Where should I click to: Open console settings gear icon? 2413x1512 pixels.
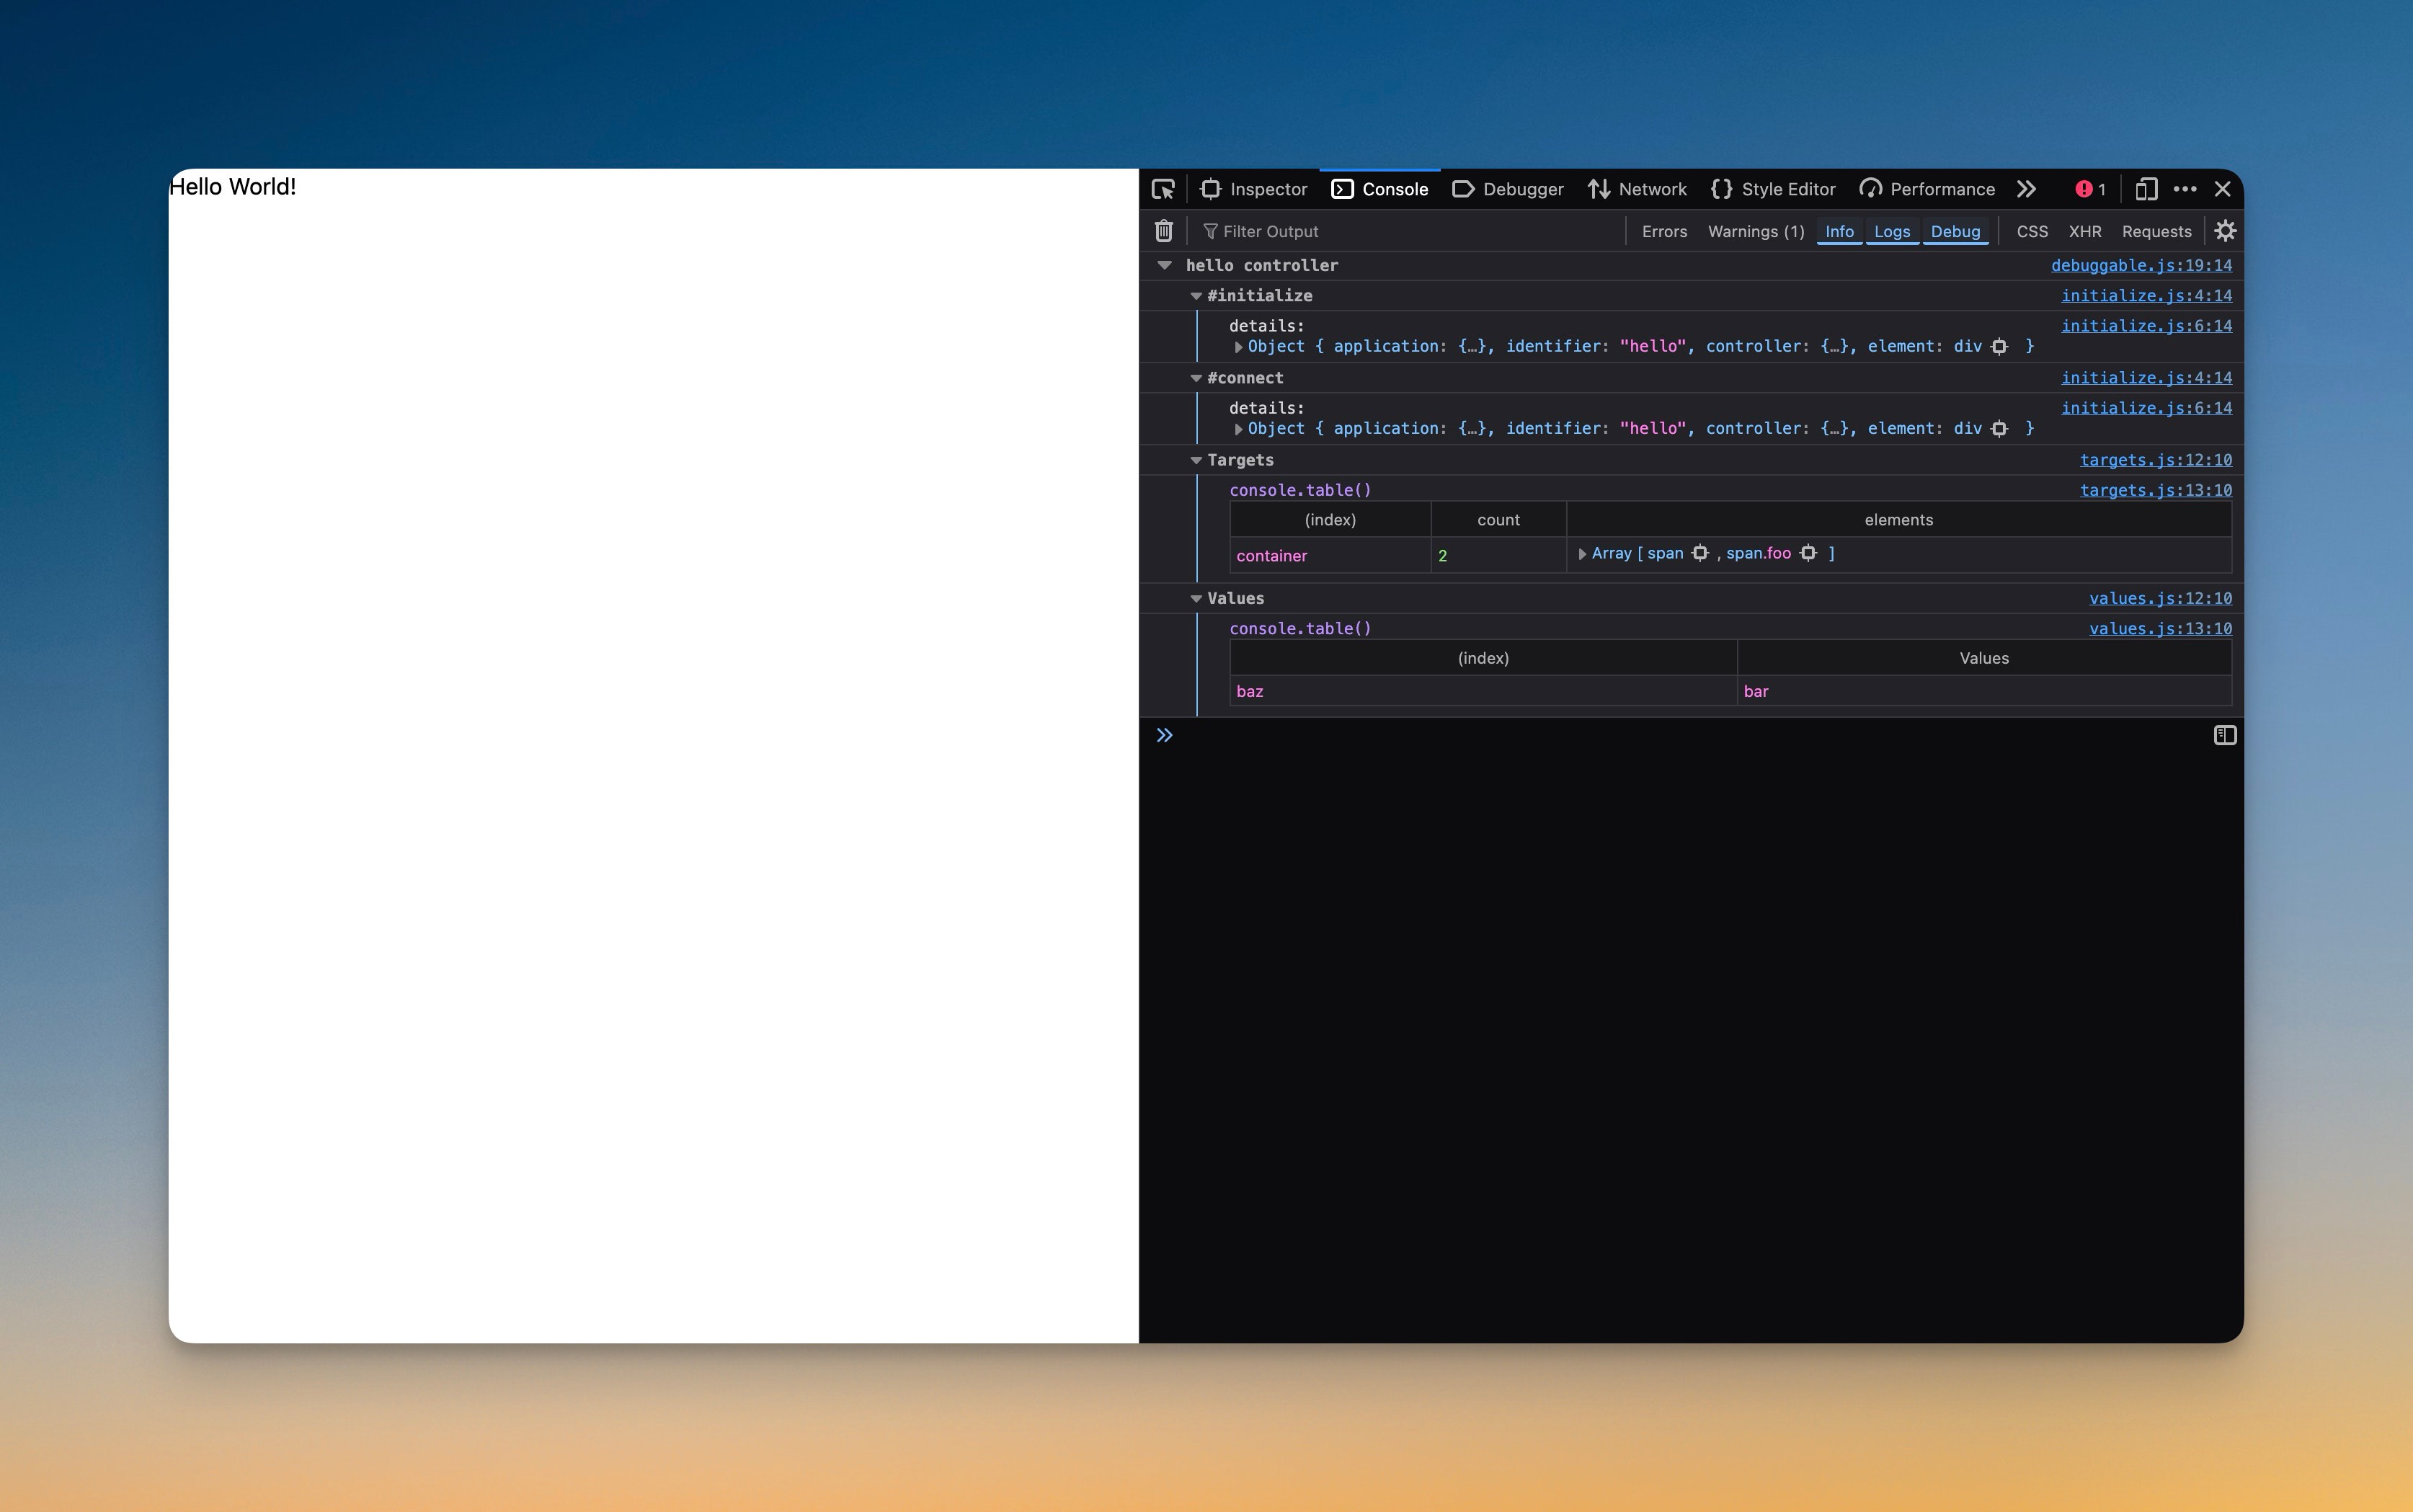[x=2225, y=231]
